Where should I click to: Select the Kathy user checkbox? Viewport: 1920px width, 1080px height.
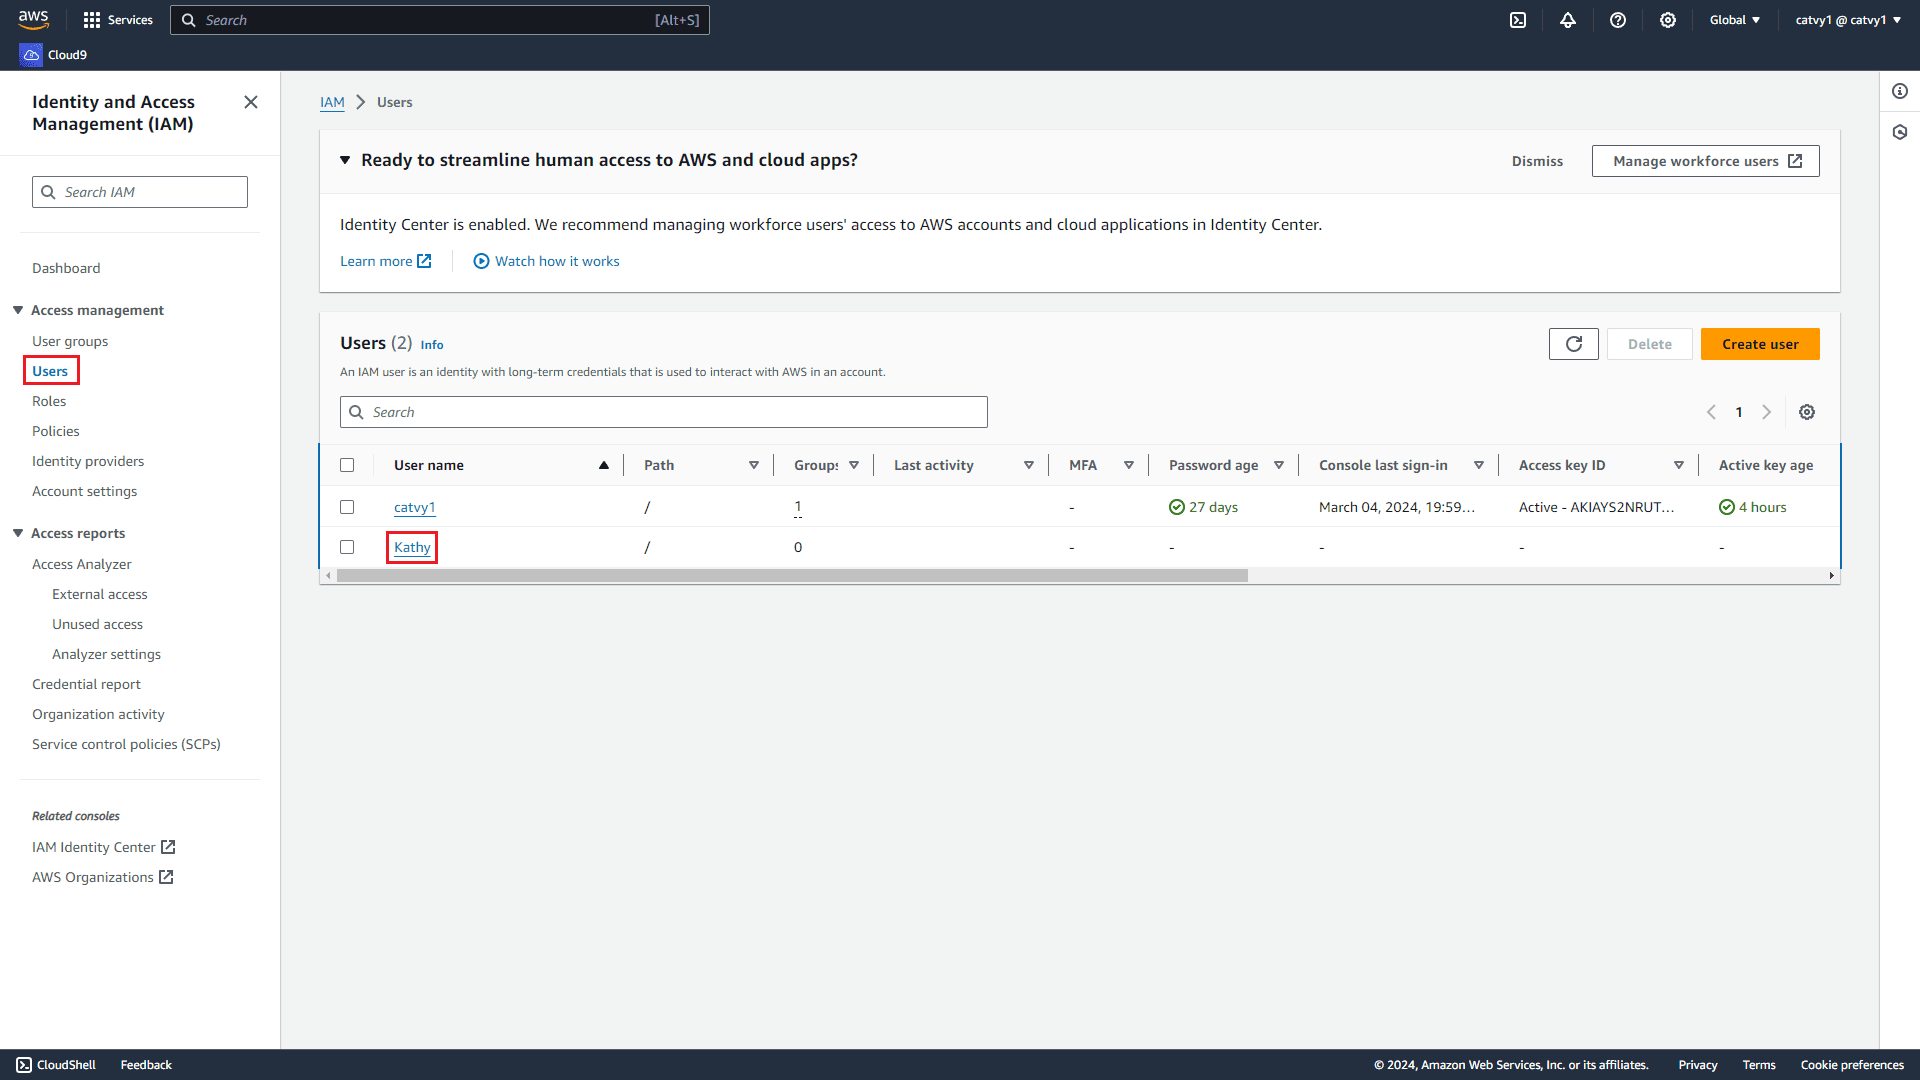[347, 547]
